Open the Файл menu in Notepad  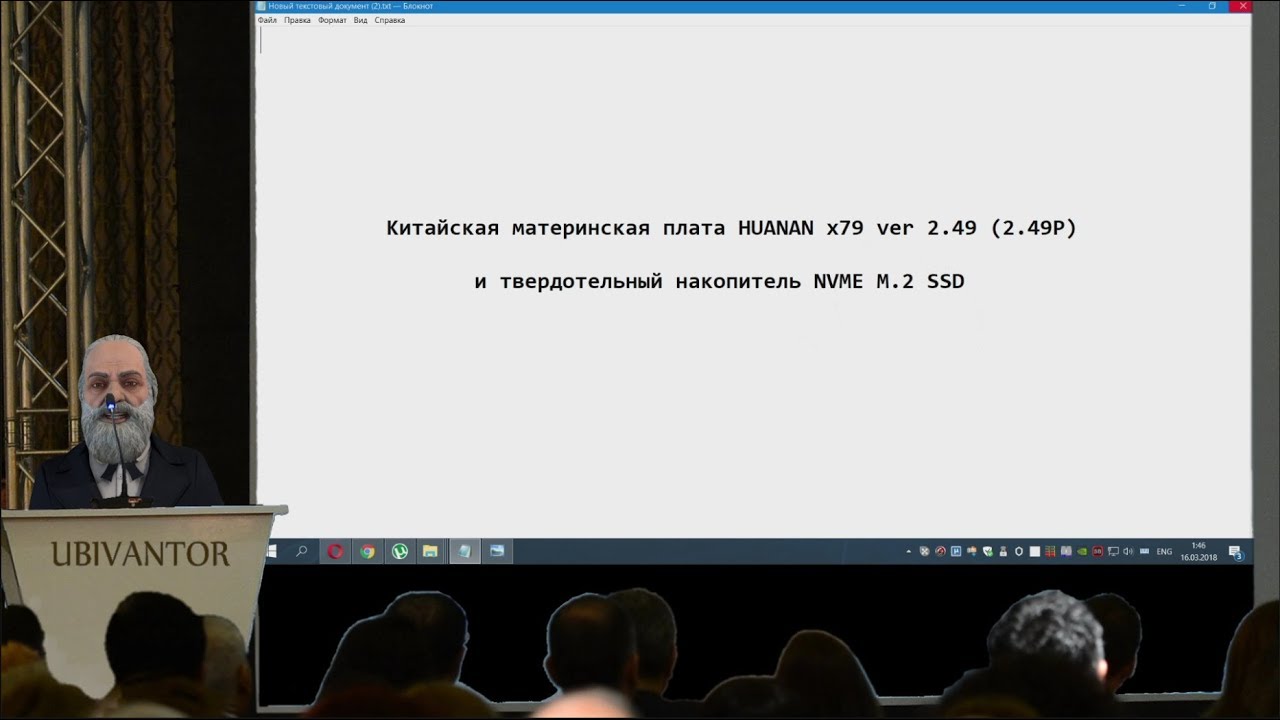pyautogui.click(x=267, y=20)
